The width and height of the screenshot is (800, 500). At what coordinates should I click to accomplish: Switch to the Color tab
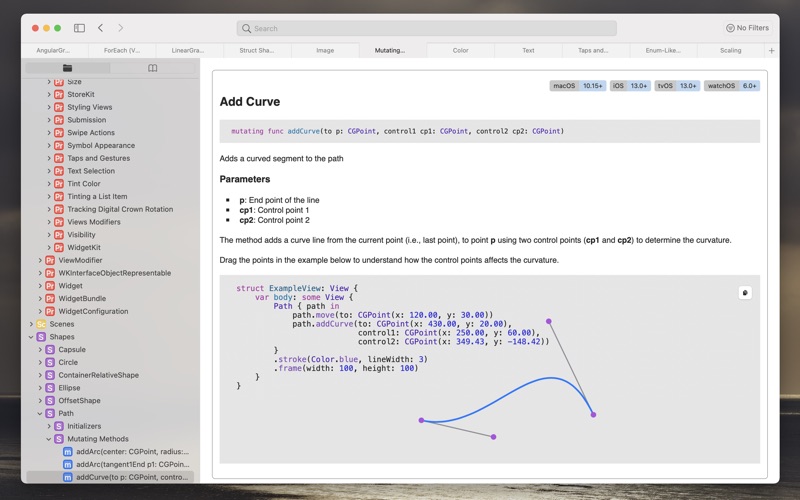460,50
